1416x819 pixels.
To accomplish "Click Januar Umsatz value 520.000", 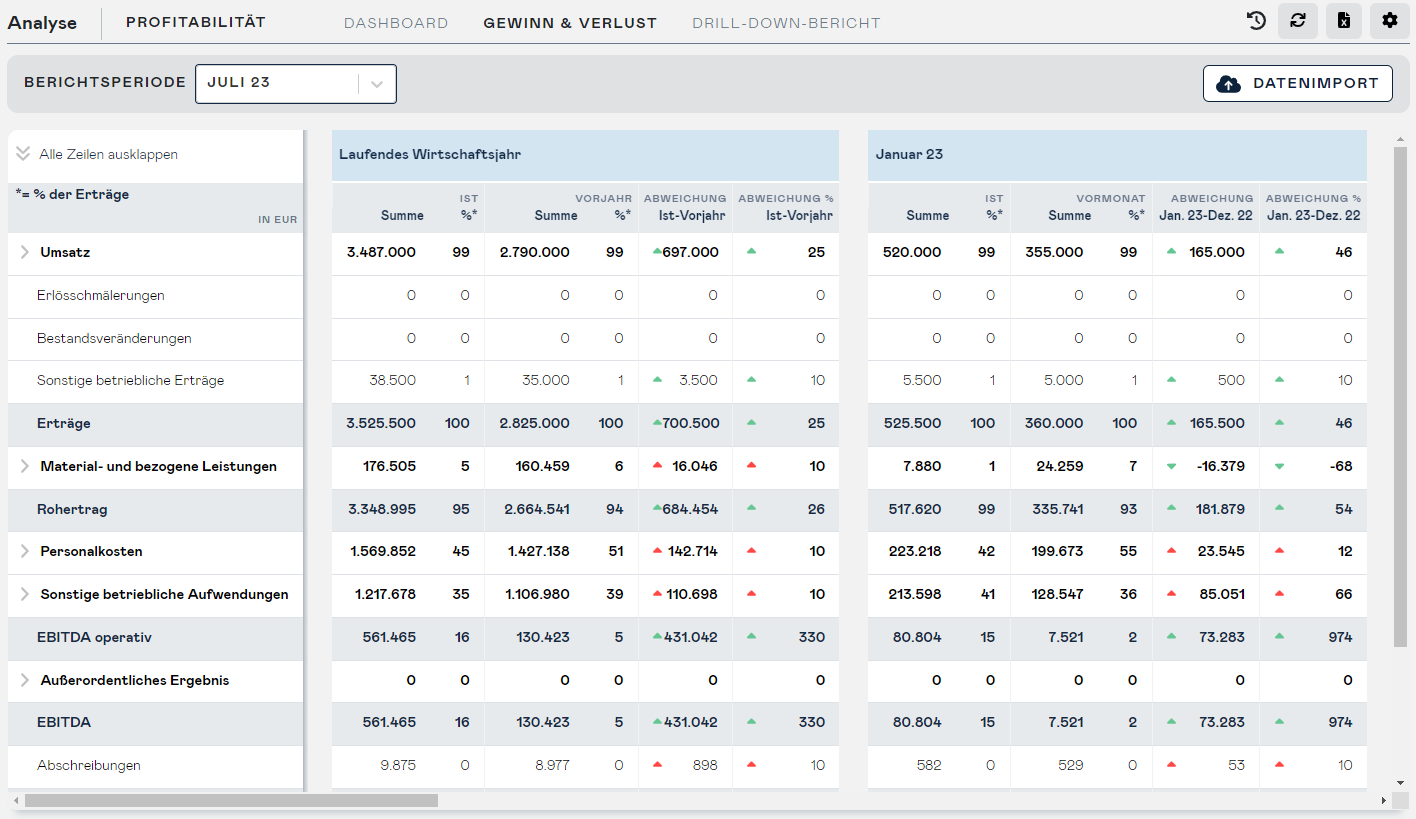I will [912, 252].
